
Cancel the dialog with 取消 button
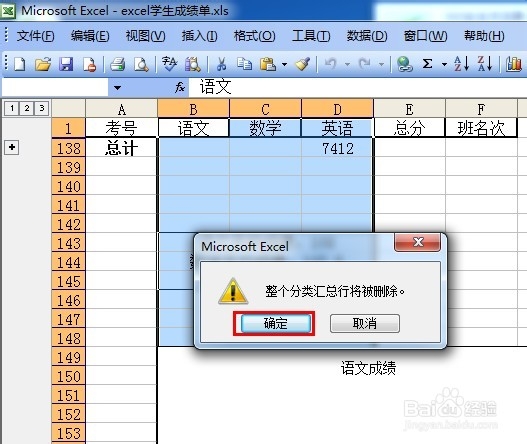point(365,323)
